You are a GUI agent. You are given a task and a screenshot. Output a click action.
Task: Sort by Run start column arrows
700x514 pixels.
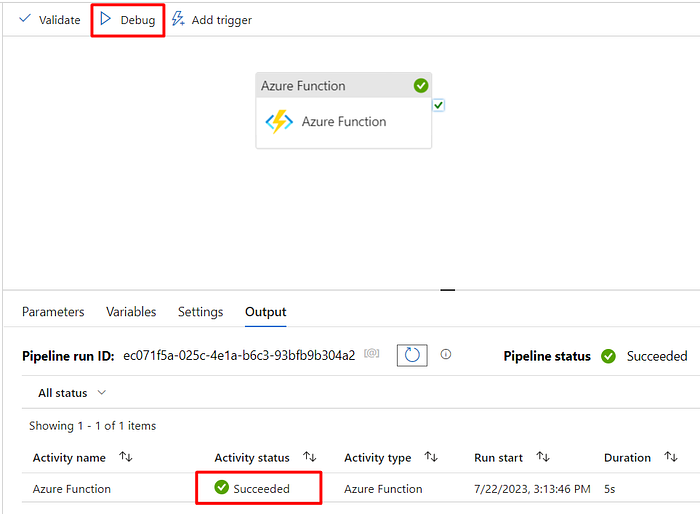tap(543, 457)
